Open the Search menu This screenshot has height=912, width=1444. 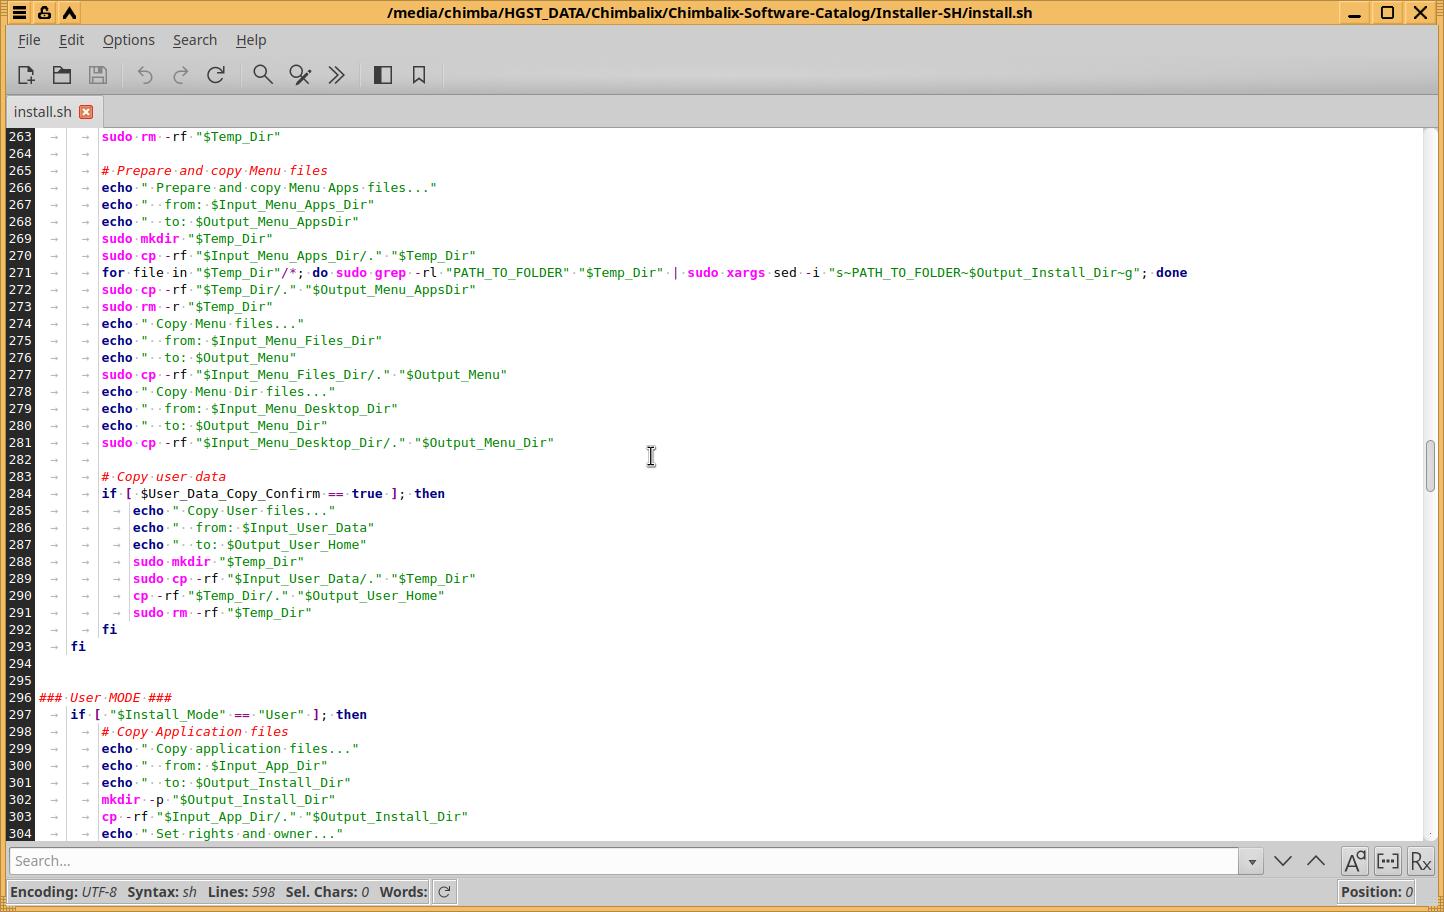coord(194,40)
